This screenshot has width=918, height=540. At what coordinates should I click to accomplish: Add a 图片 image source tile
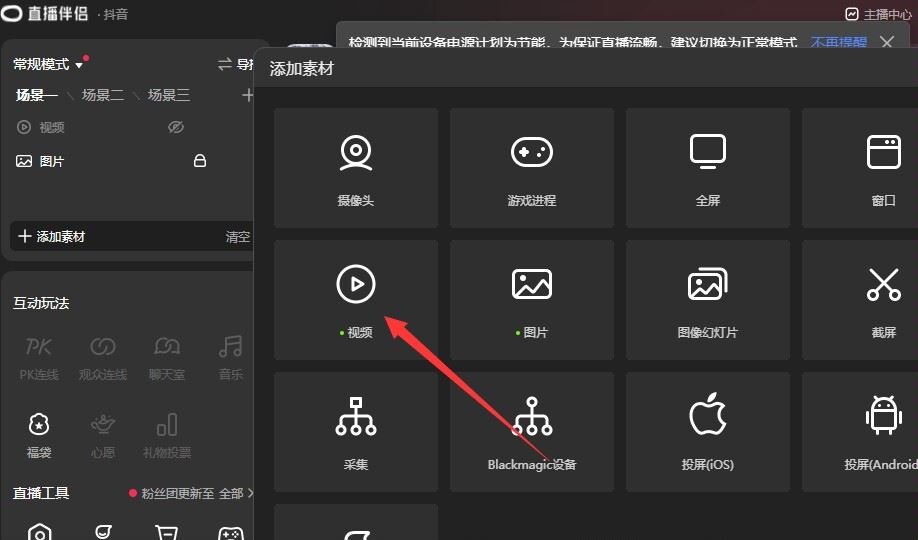pos(532,300)
